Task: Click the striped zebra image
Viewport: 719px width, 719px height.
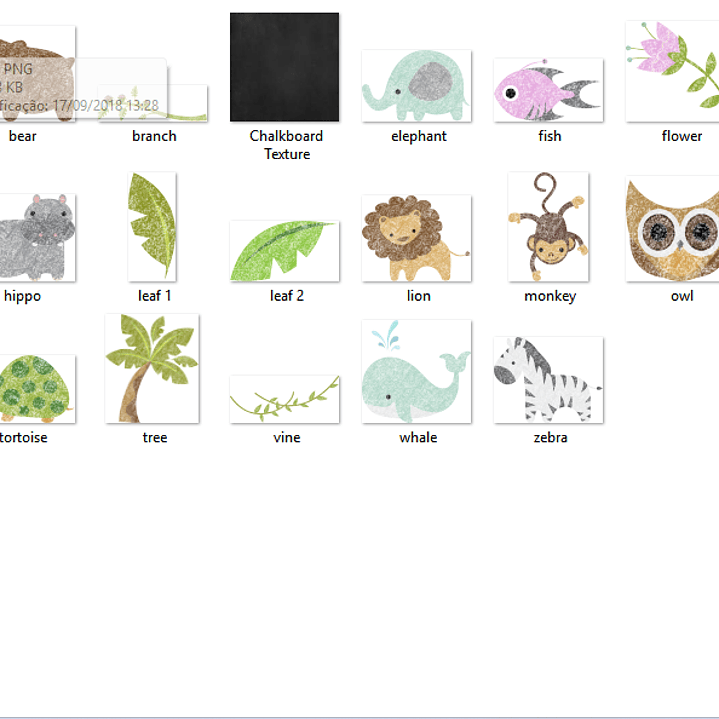Action: 548,380
